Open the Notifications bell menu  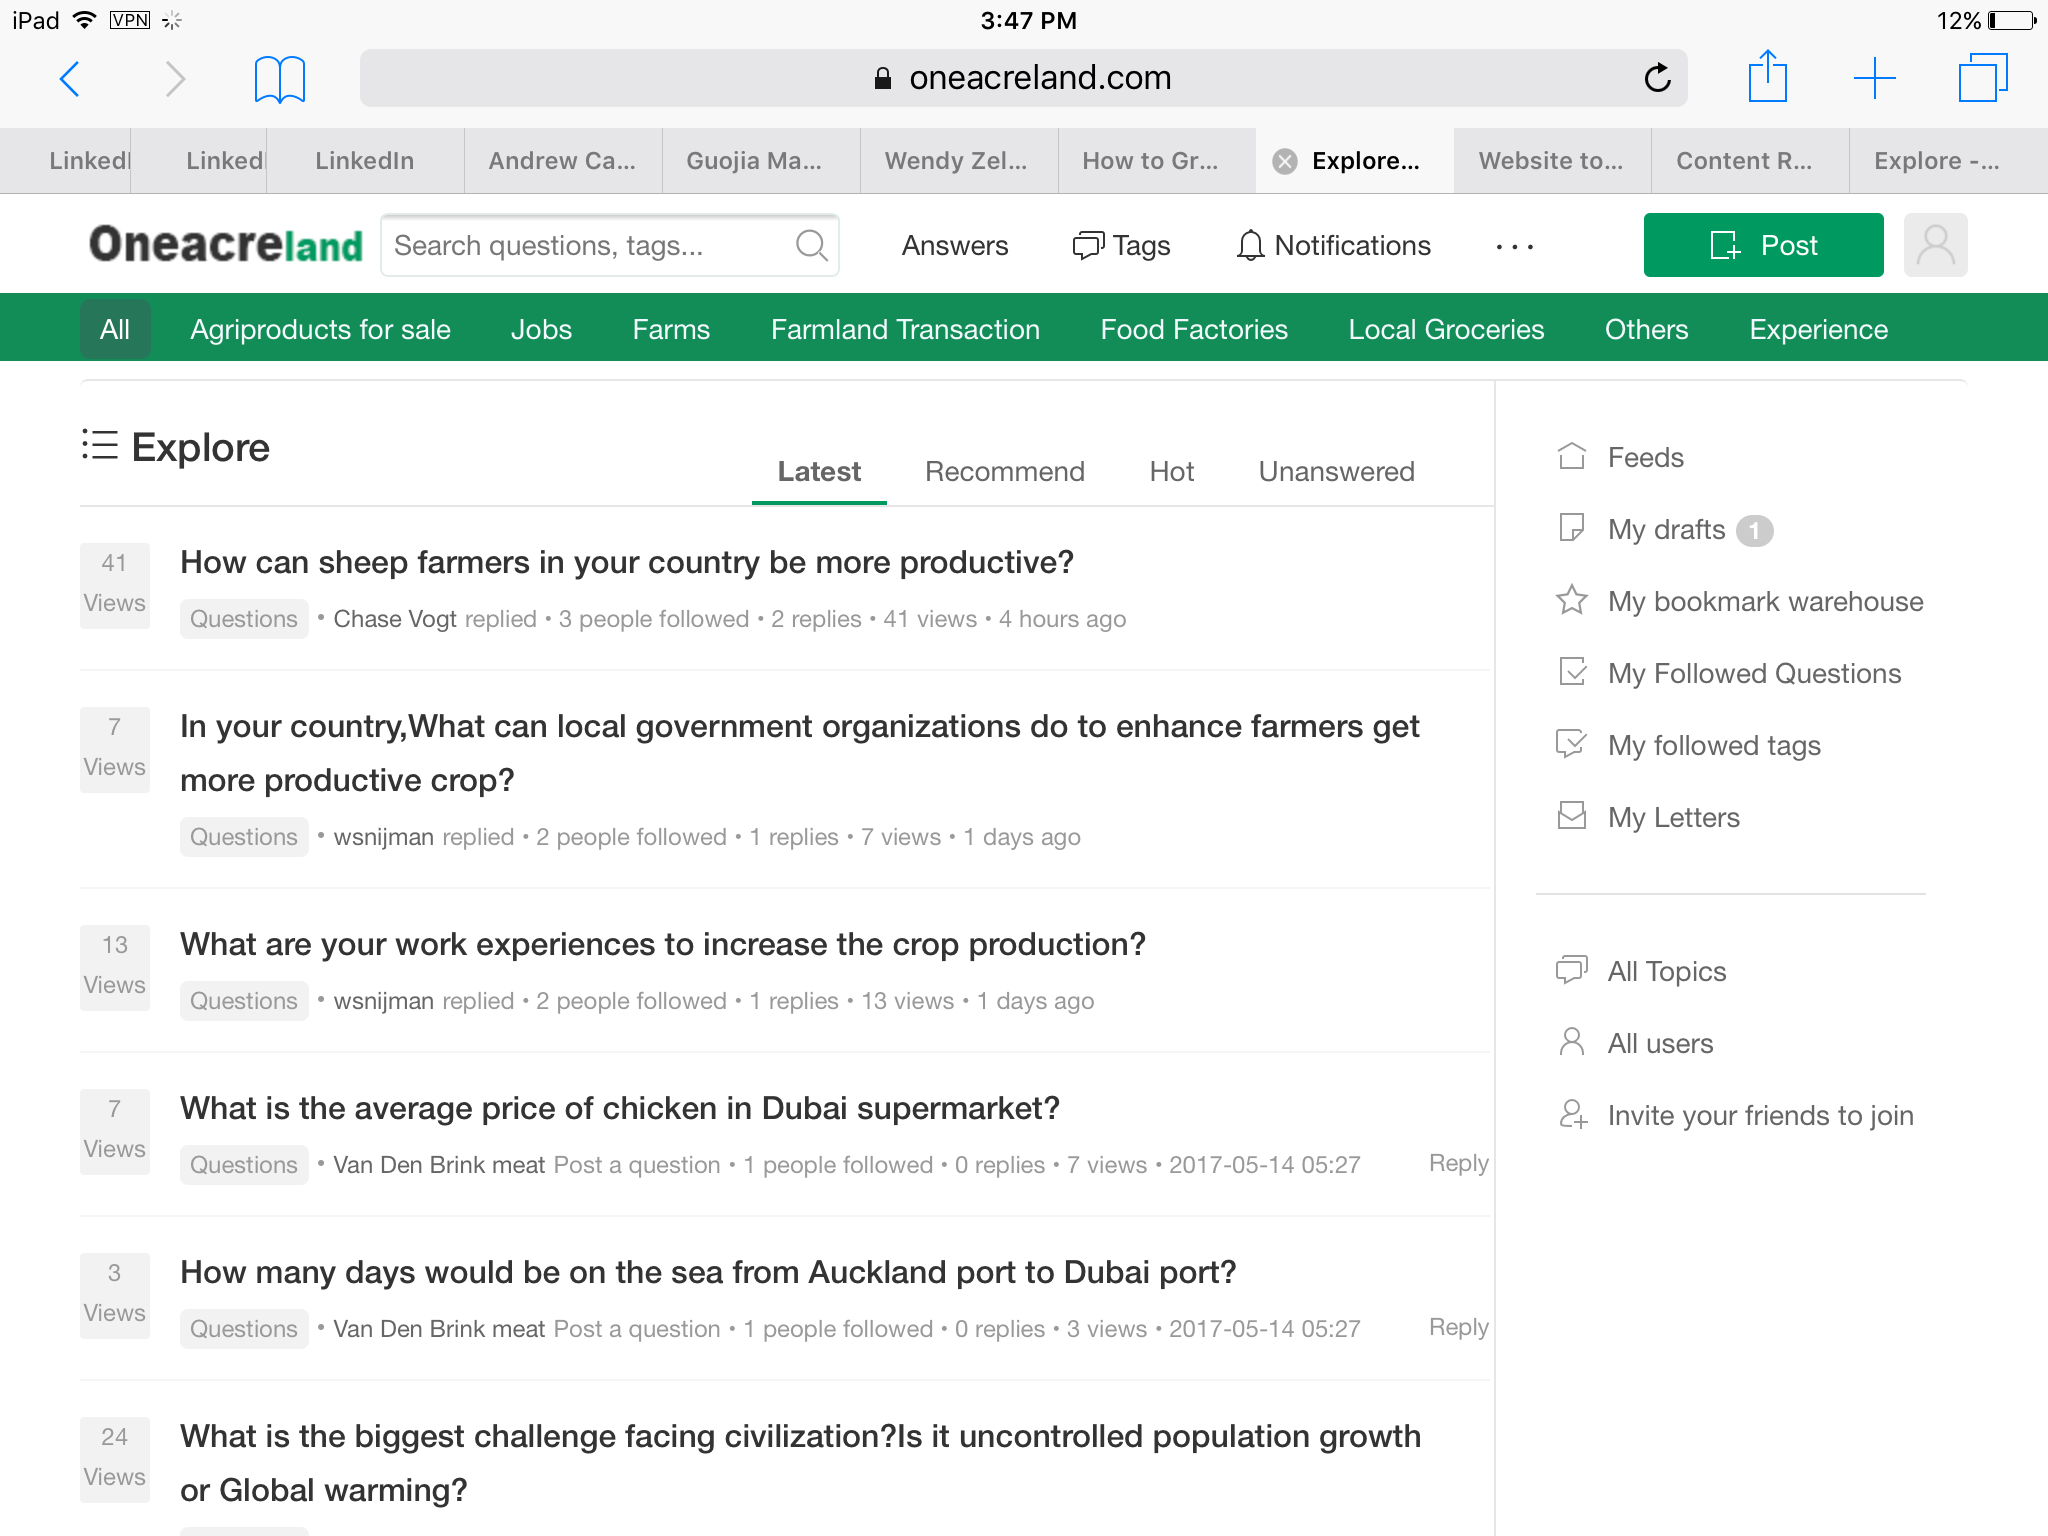pos(1333,246)
